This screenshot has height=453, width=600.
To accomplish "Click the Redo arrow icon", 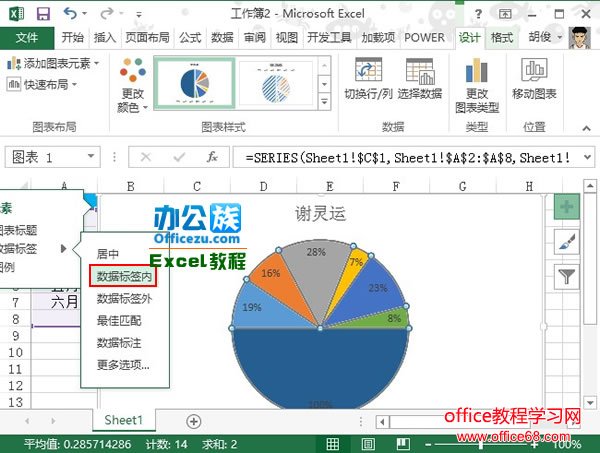I will [x=106, y=14].
